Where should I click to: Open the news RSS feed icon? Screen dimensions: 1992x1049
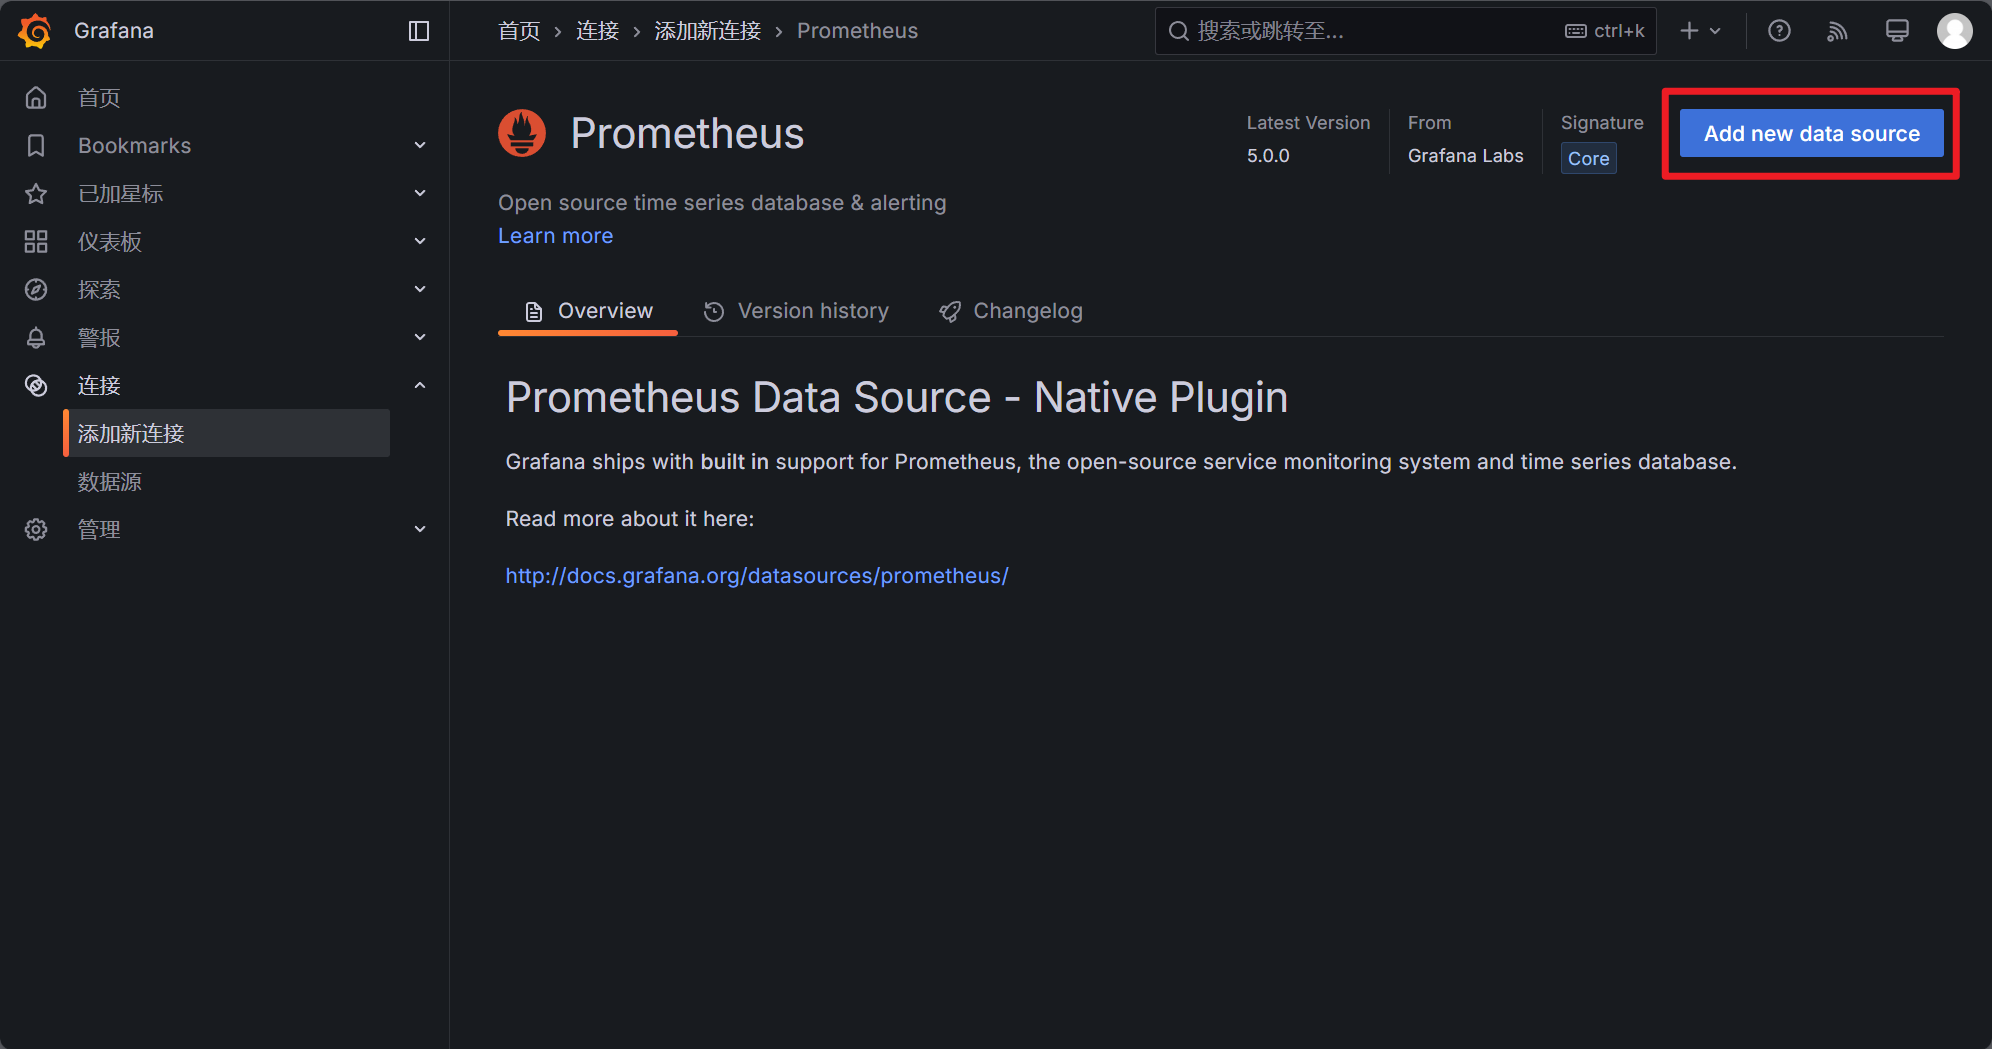click(x=1837, y=31)
